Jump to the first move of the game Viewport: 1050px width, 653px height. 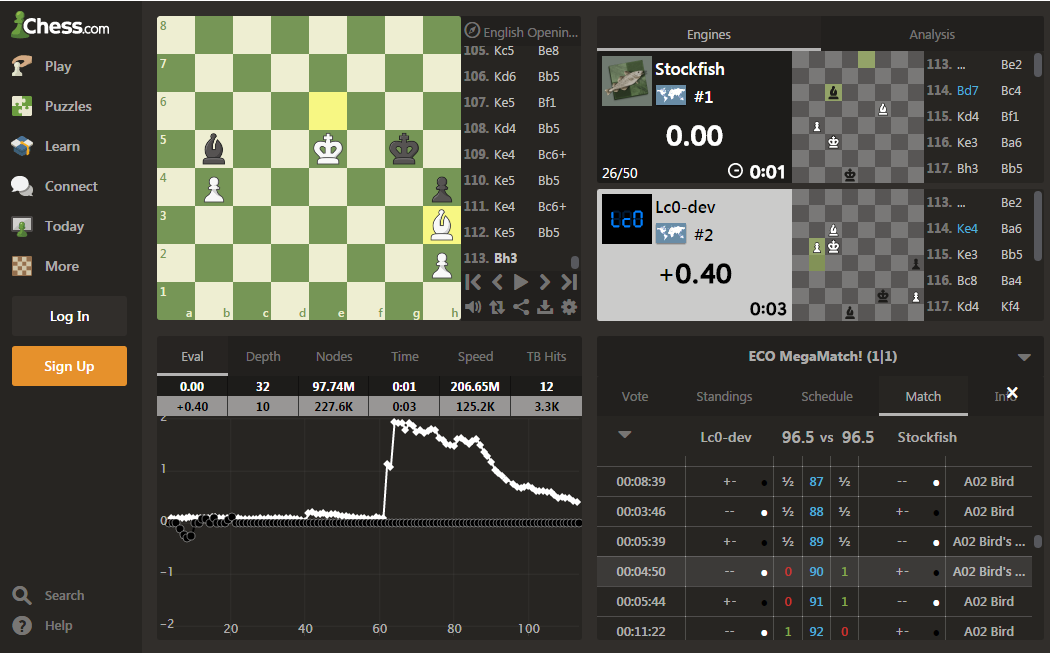point(474,282)
